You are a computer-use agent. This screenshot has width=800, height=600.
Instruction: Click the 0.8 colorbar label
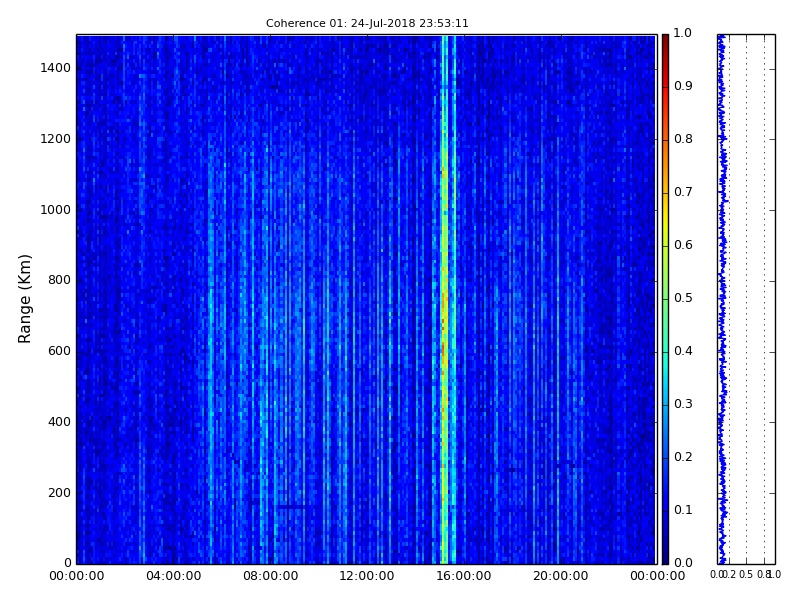point(683,139)
